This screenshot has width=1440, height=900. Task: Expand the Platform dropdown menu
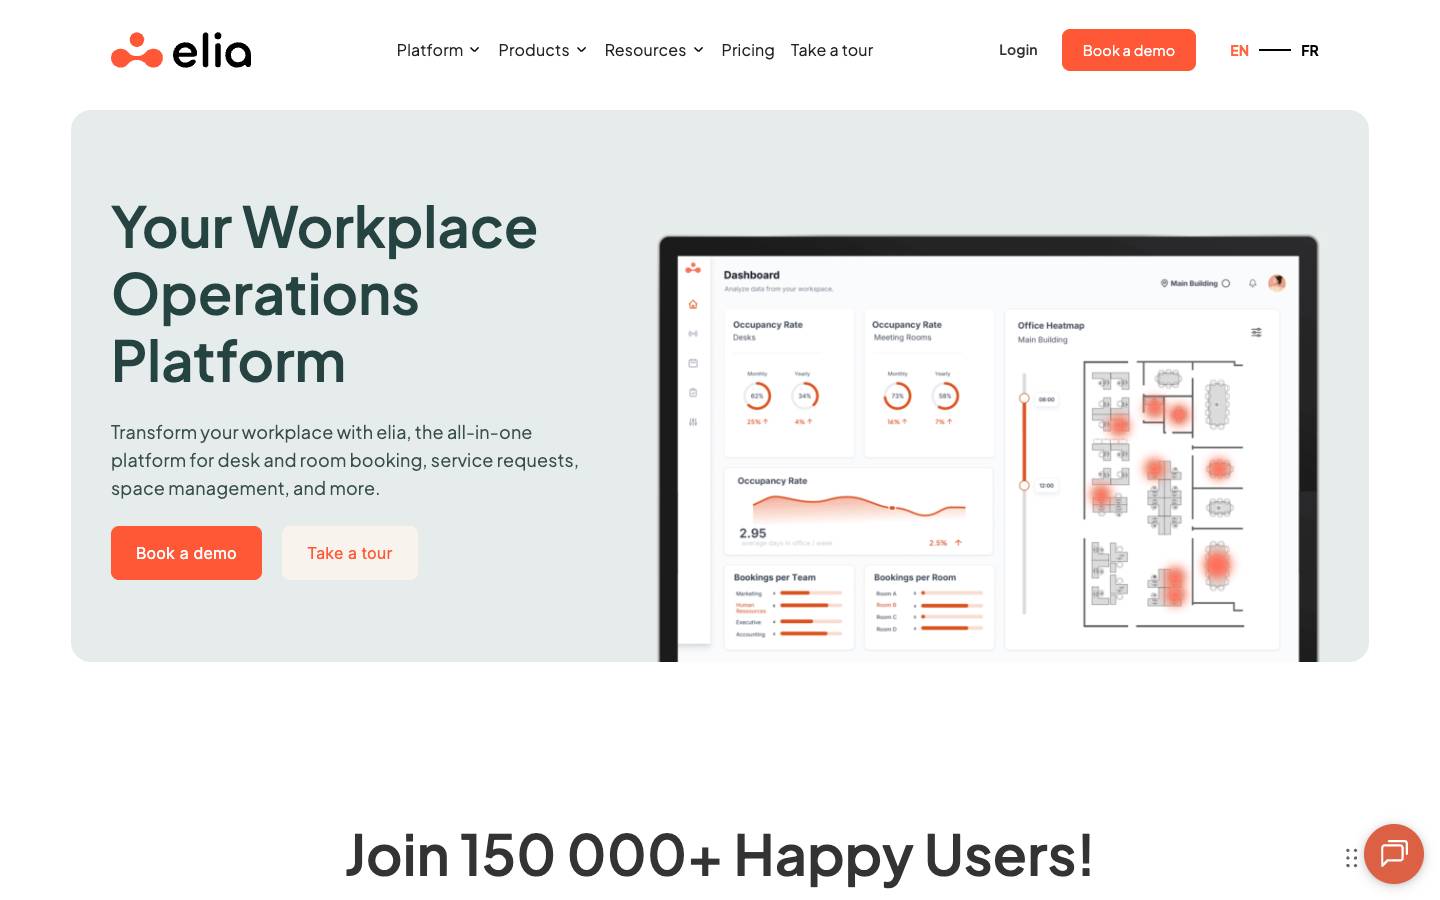pyautogui.click(x=438, y=50)
